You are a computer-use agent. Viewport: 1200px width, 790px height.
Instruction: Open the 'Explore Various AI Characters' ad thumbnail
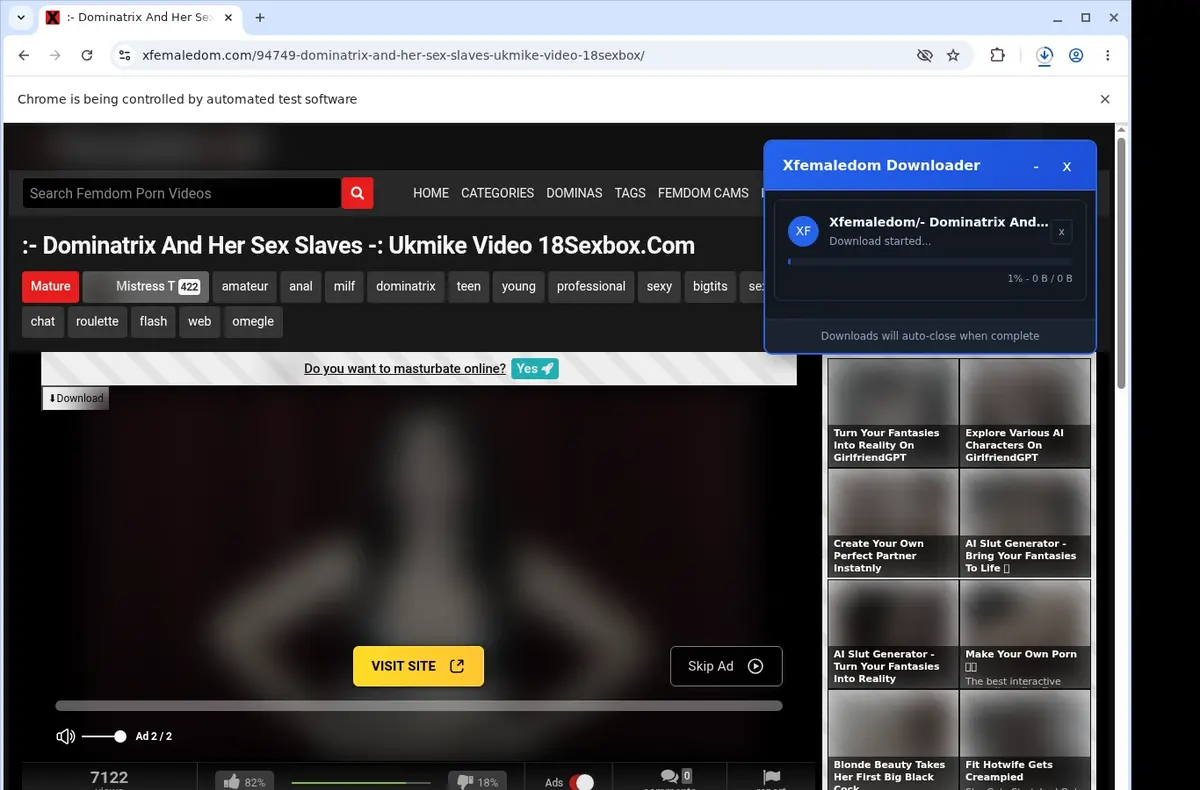[1025, 412]
